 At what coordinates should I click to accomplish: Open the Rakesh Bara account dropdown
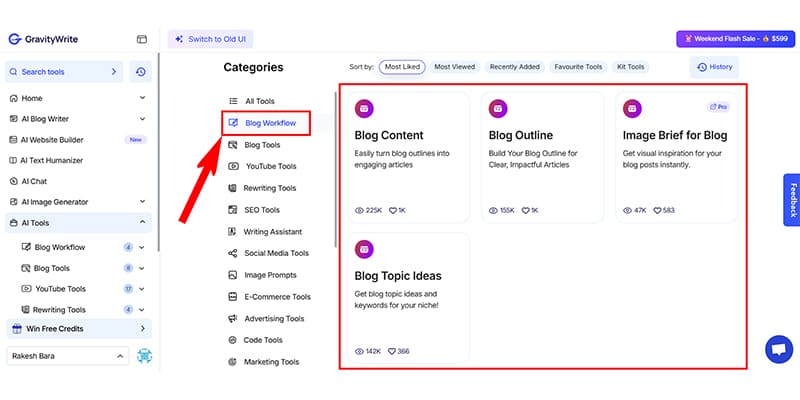coord(68,356)
